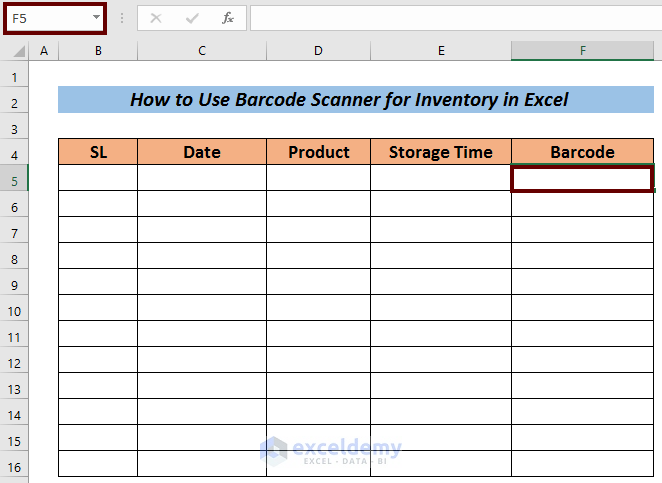This screenshot has width=662, height=483.
Task: Select row 4 header
Action: 15,152
